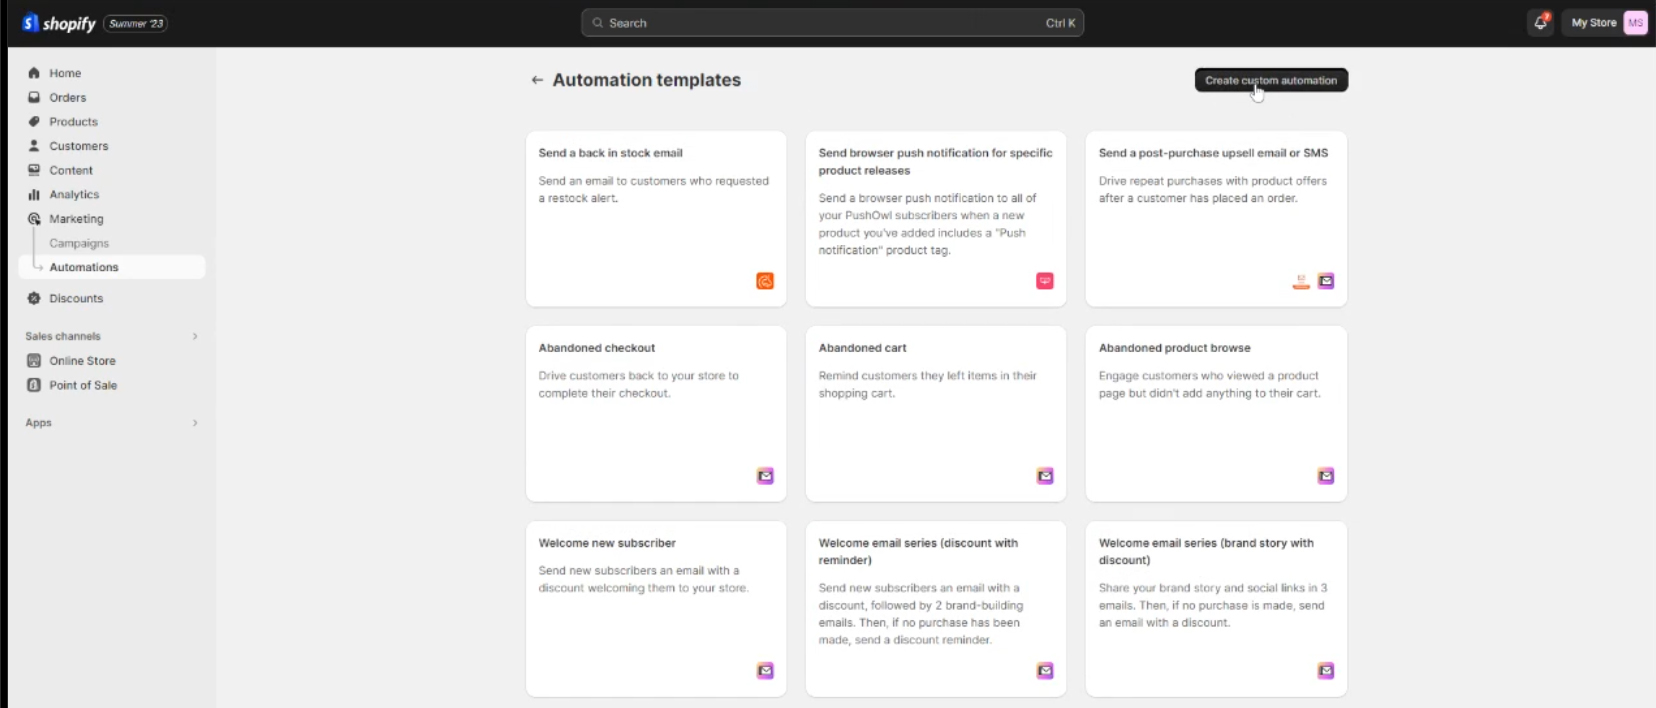Open the My Store account menu
This screenshot has width=1656, height=708.
coord(1608,23)
